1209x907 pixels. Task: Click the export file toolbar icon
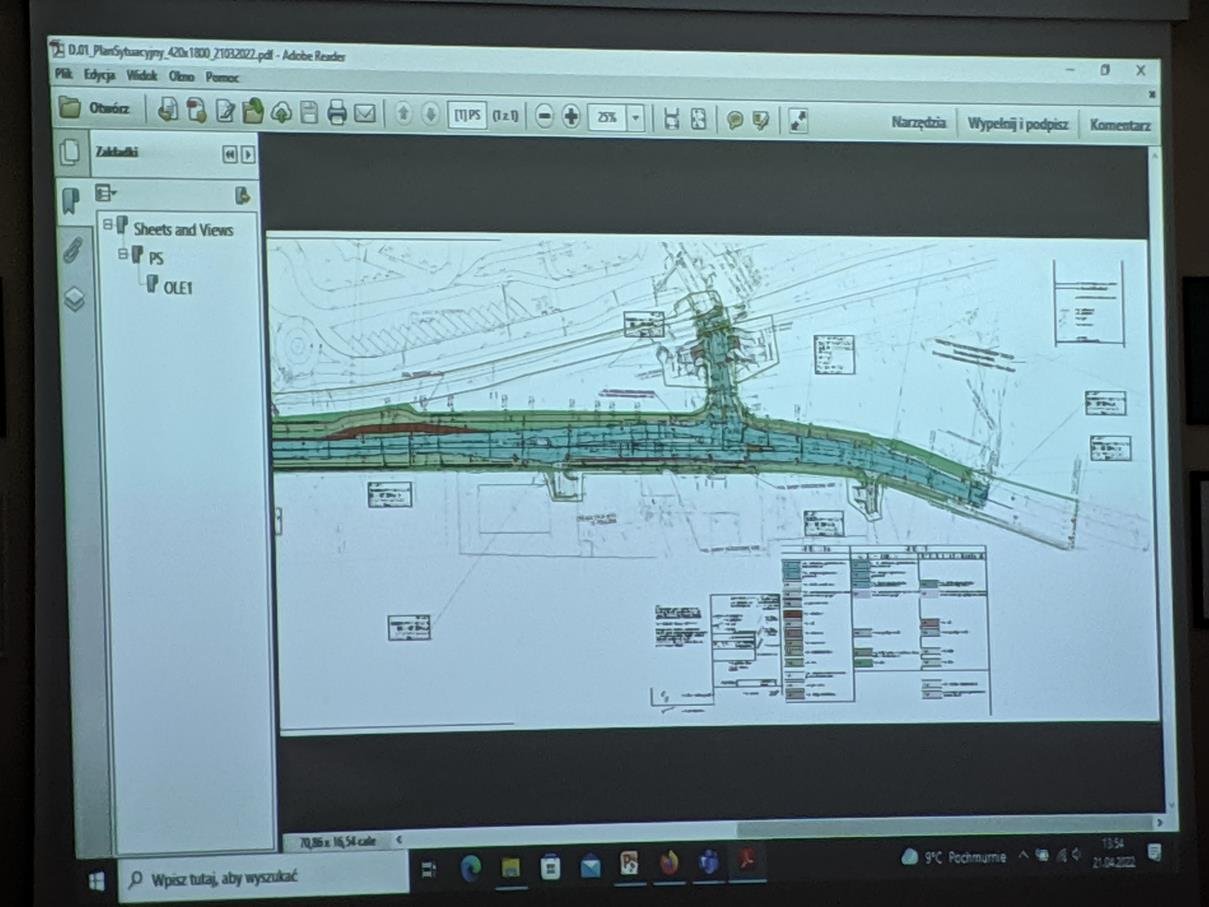tap(253, 112)
